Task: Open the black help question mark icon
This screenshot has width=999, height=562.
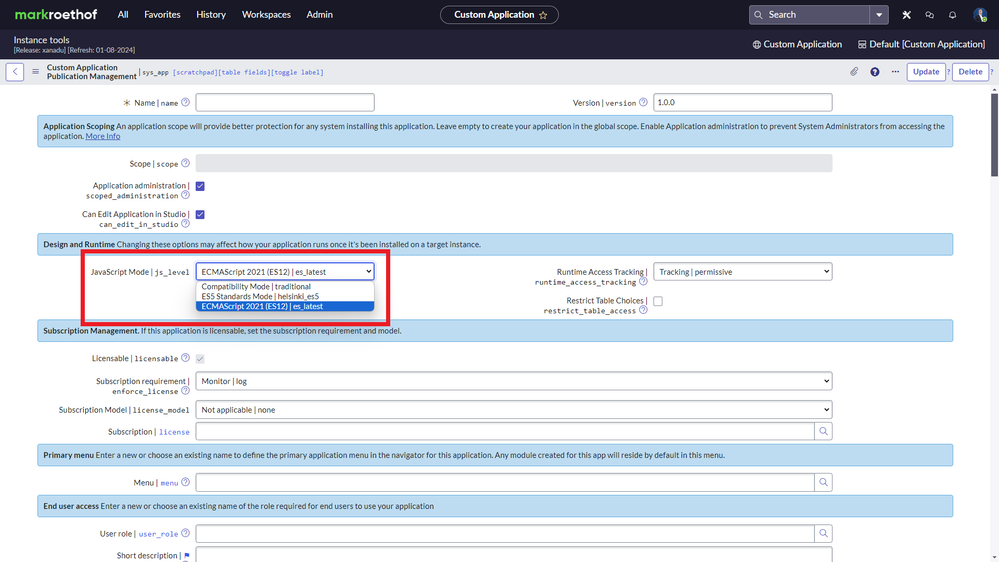Action: pyautogui.click(x=875, y=72)
